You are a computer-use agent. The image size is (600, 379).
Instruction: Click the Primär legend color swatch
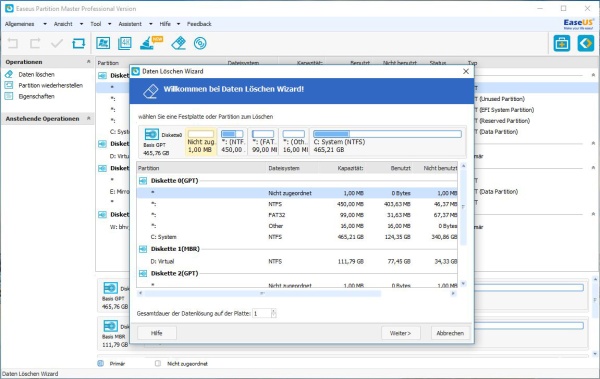(101, 363)
